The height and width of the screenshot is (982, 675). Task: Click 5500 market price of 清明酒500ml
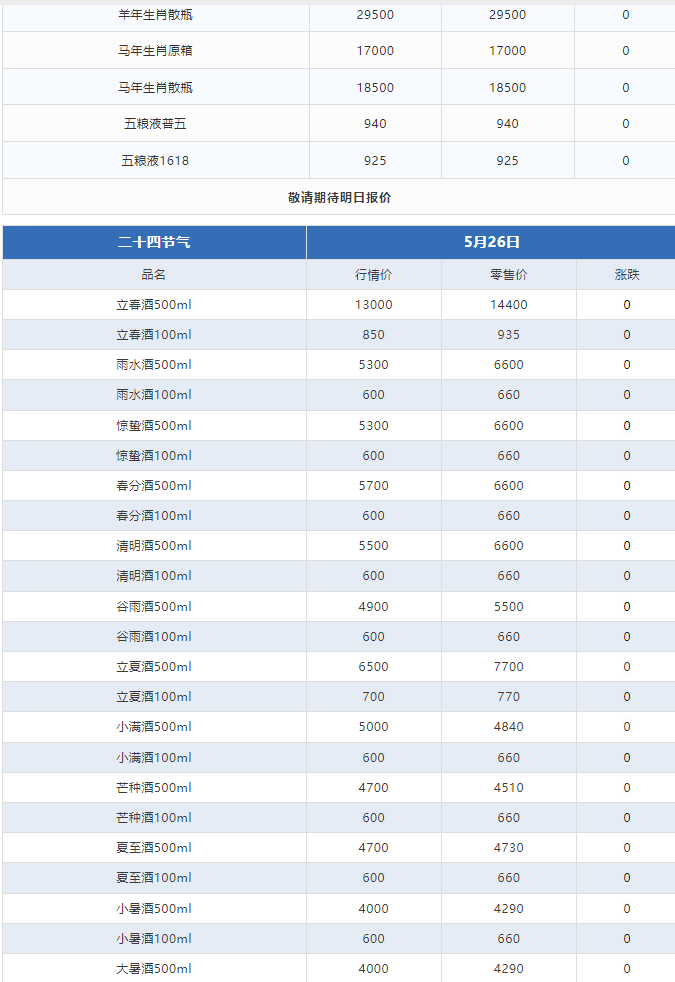[x=373, y=545]
